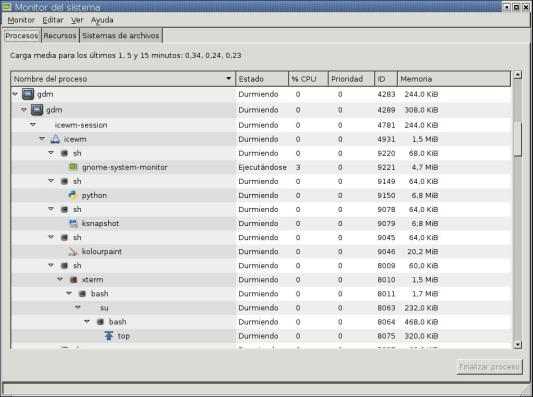Viewport: 533px width, 397px height.
Task: Switch to the Recursos tab
Action: click(x=60, y=36)
